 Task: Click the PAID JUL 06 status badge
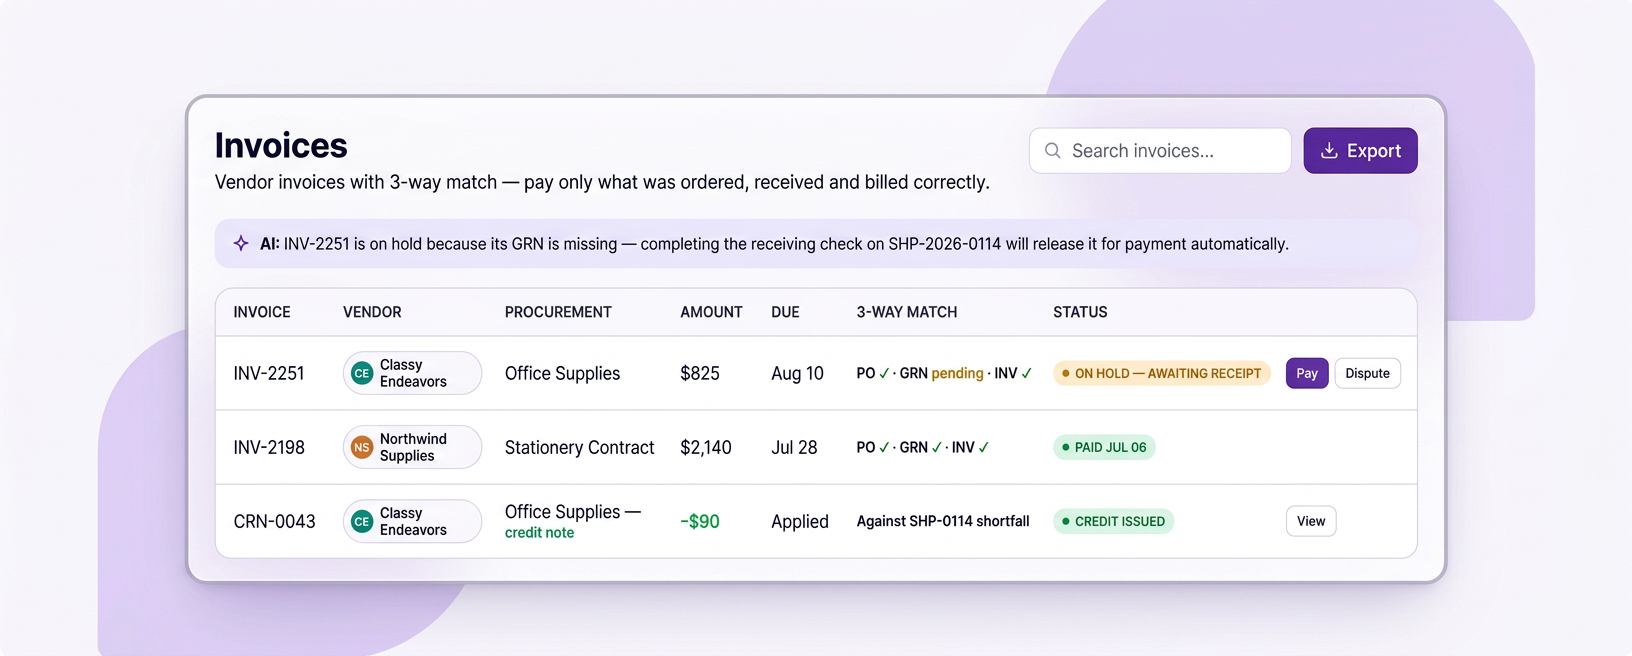(1104, 447)
